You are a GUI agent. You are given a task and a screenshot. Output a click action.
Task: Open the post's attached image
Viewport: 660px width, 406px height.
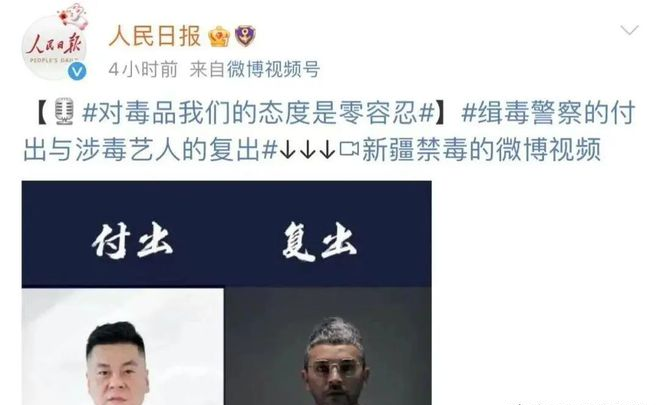pyautogui.click(x=226, y=293)
